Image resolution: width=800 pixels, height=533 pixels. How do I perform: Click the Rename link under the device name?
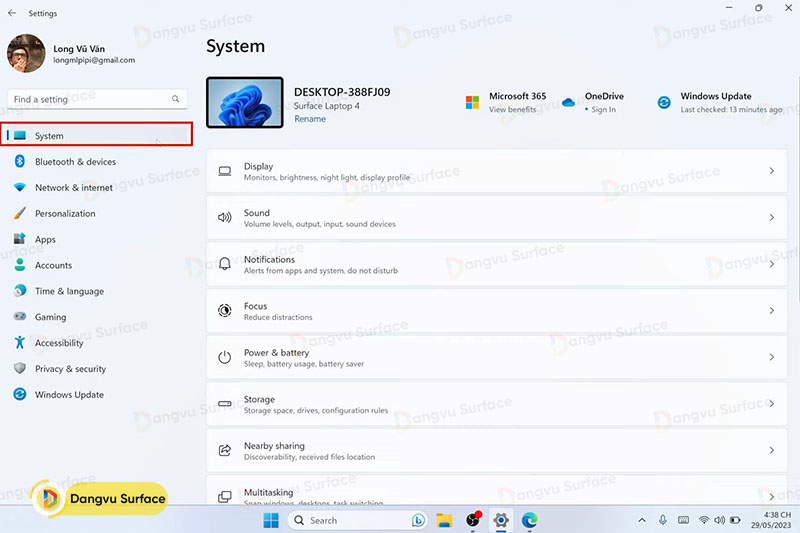(x=309, y=119)
